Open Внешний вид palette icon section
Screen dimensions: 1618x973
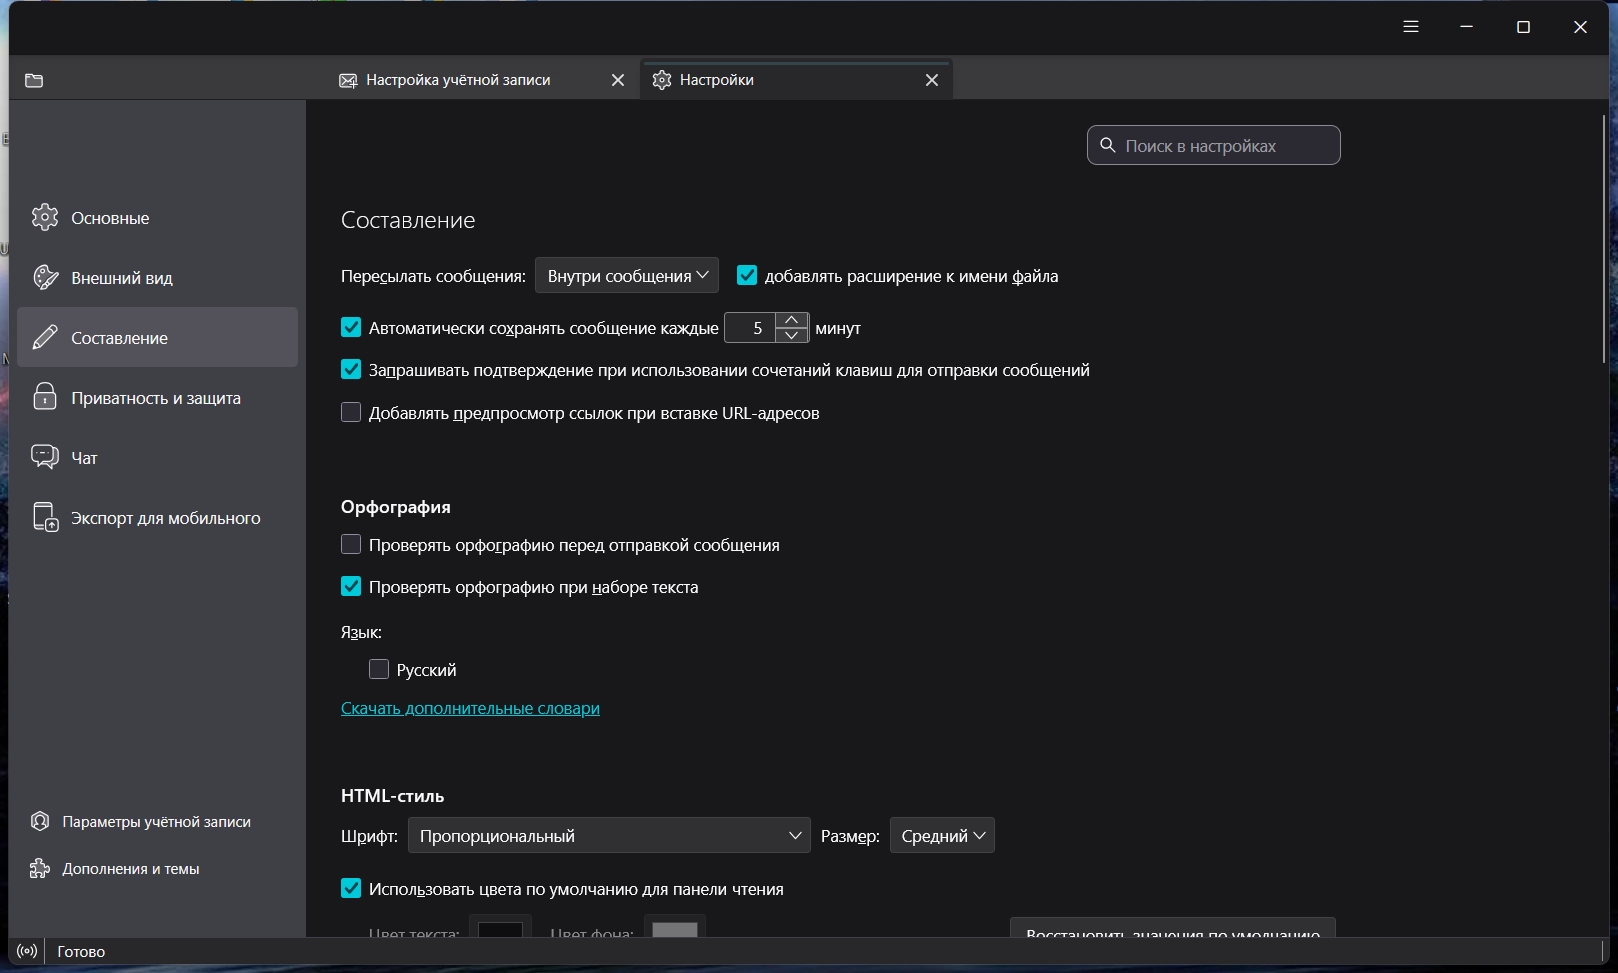pos(45,277)
